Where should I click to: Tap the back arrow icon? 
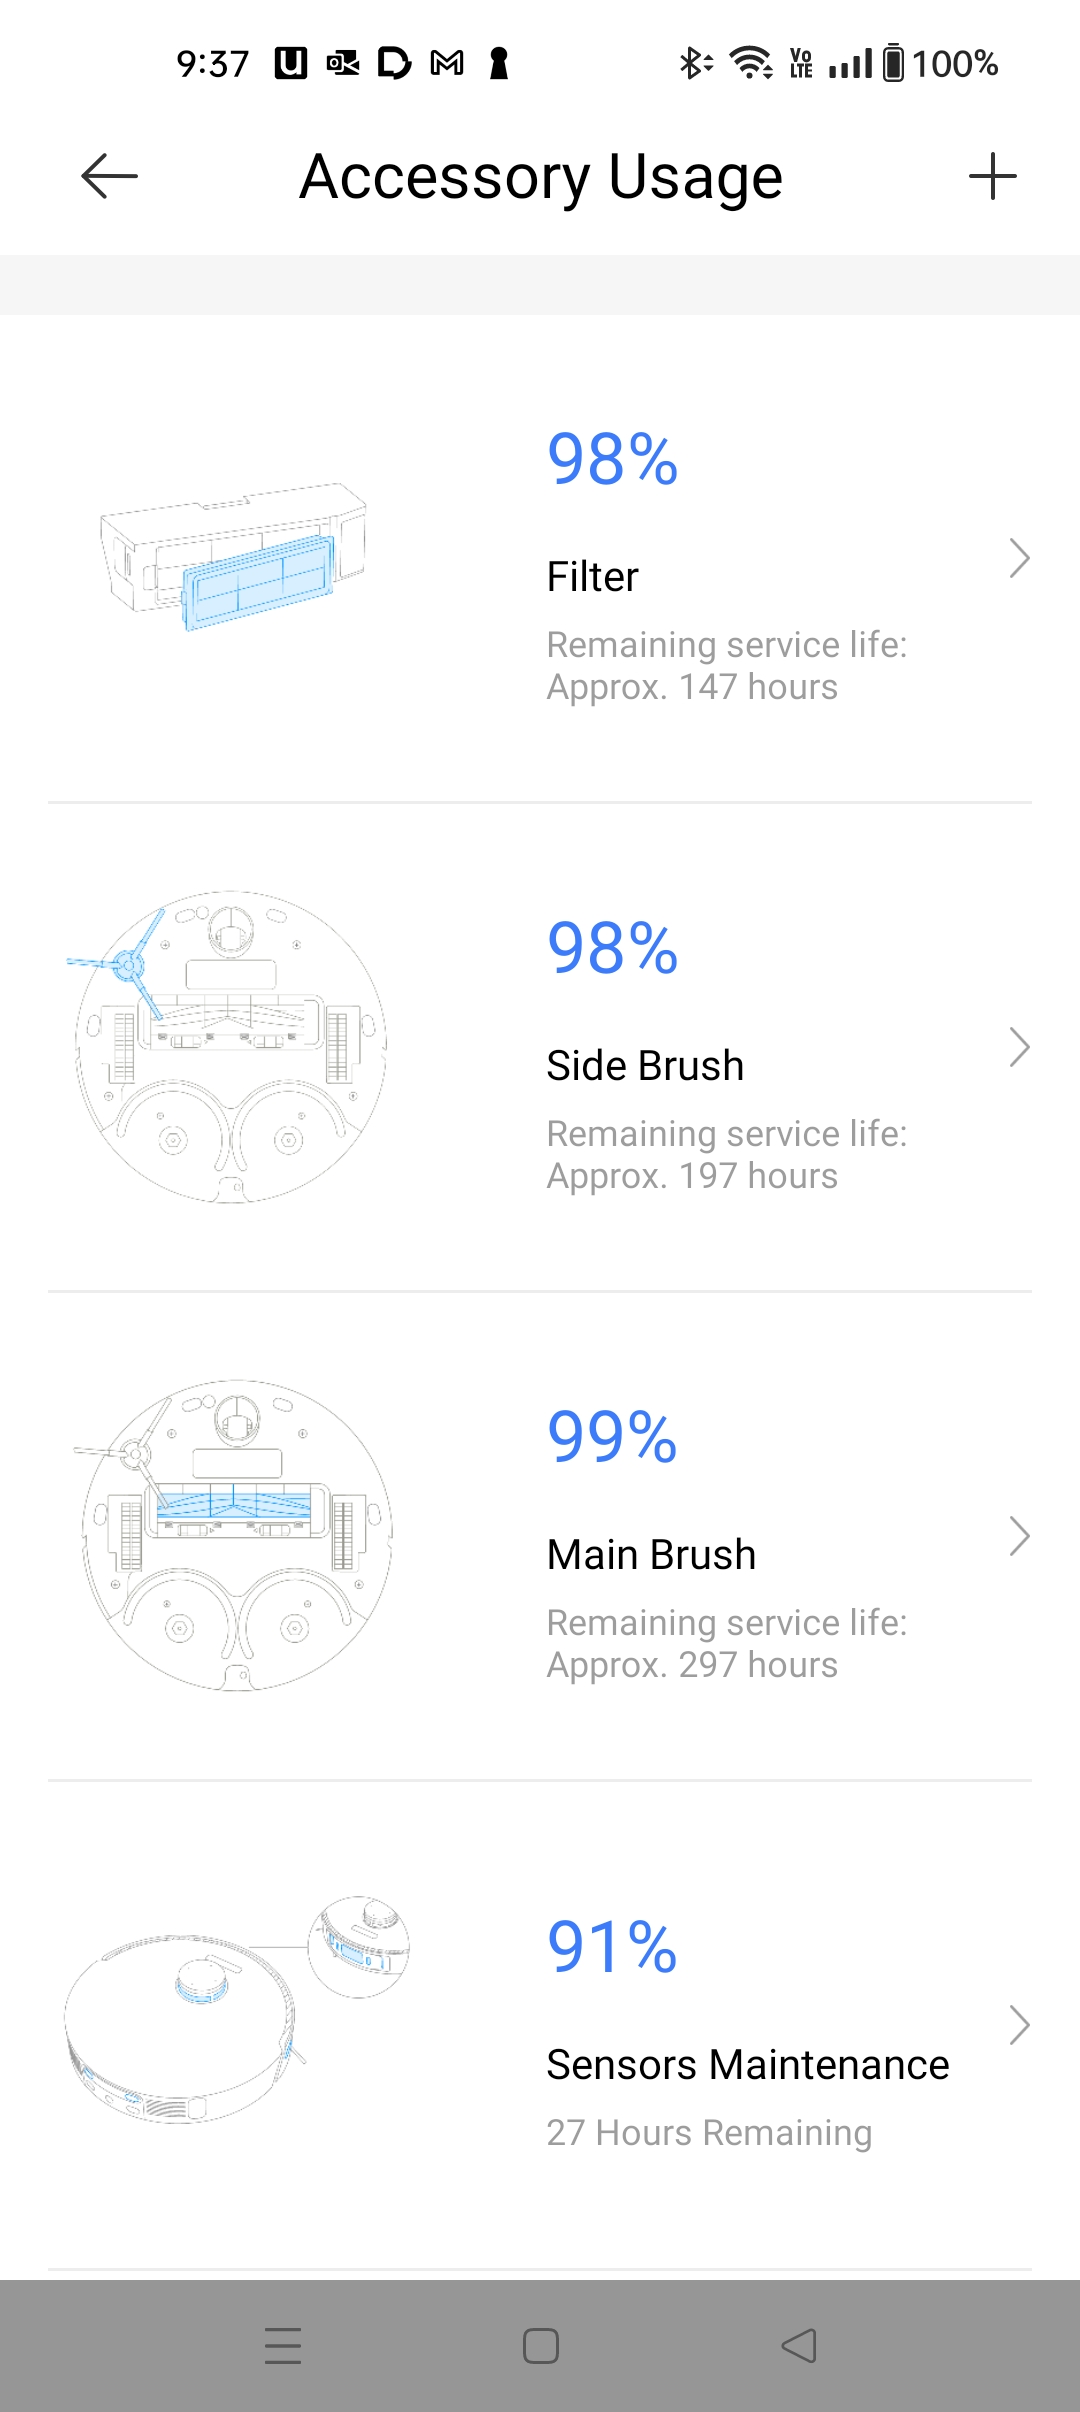pyautogui.click(x=109, y=177)
